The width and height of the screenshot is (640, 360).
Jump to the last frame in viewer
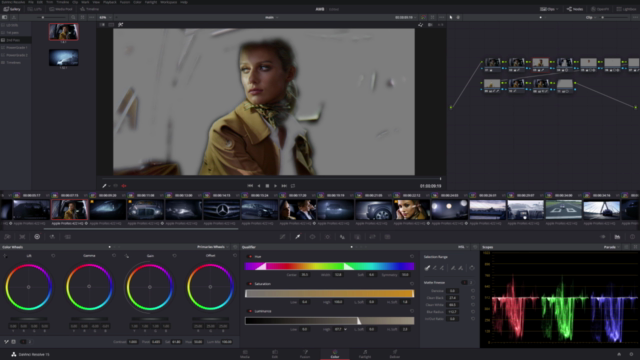284,186
